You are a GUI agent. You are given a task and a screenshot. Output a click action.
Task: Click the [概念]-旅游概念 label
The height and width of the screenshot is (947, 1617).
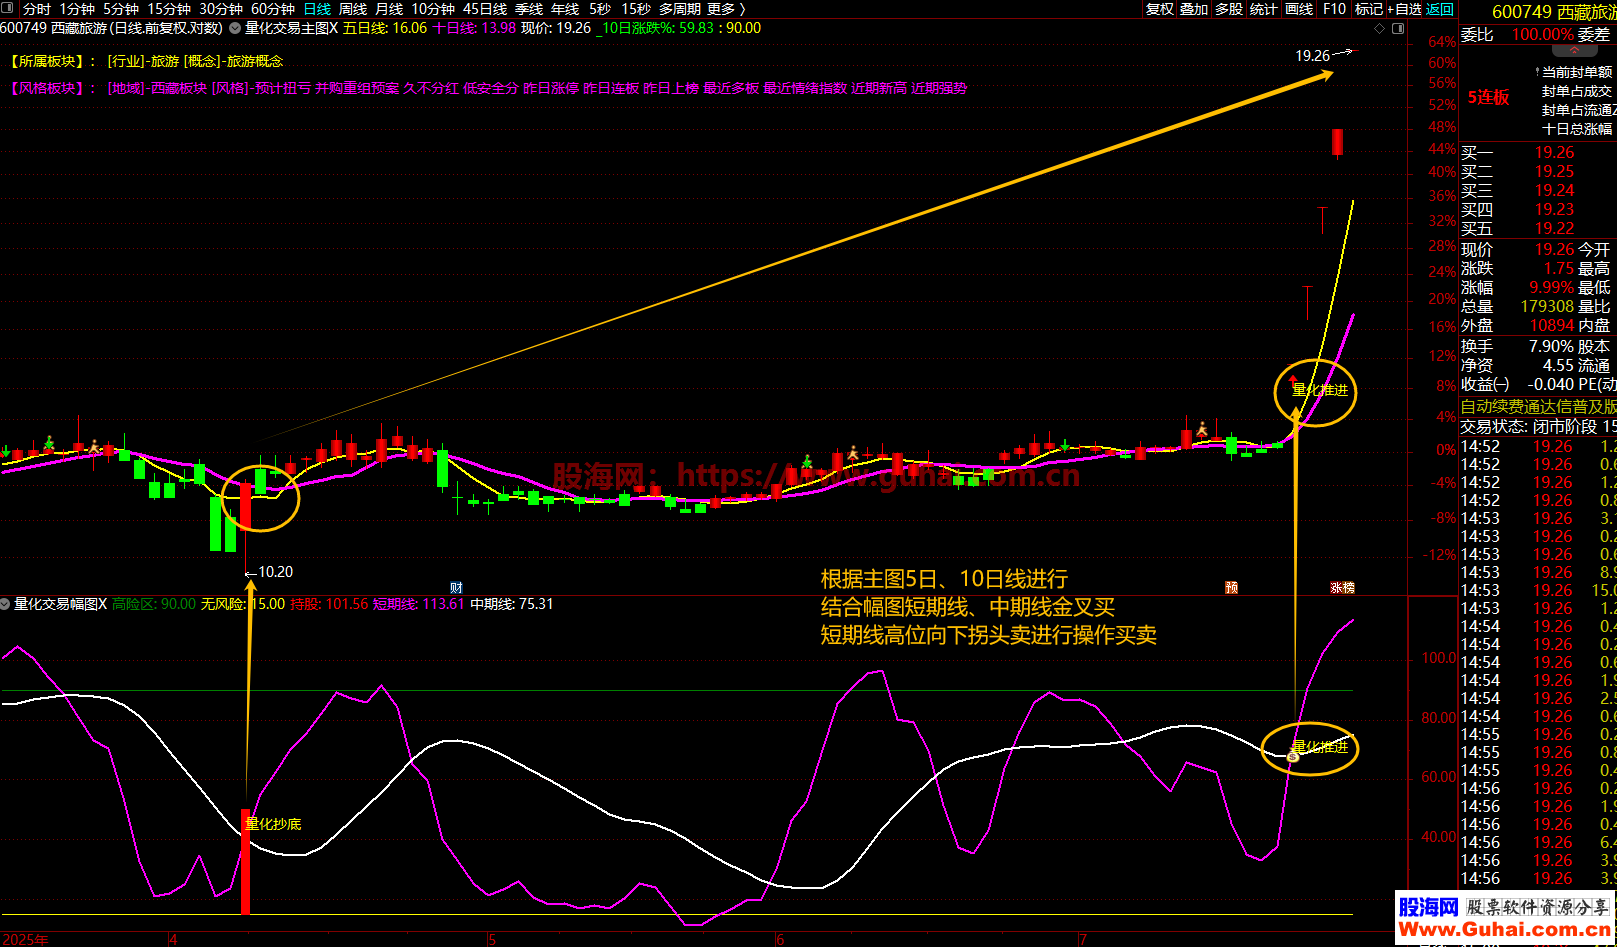(x=233, y=62)
